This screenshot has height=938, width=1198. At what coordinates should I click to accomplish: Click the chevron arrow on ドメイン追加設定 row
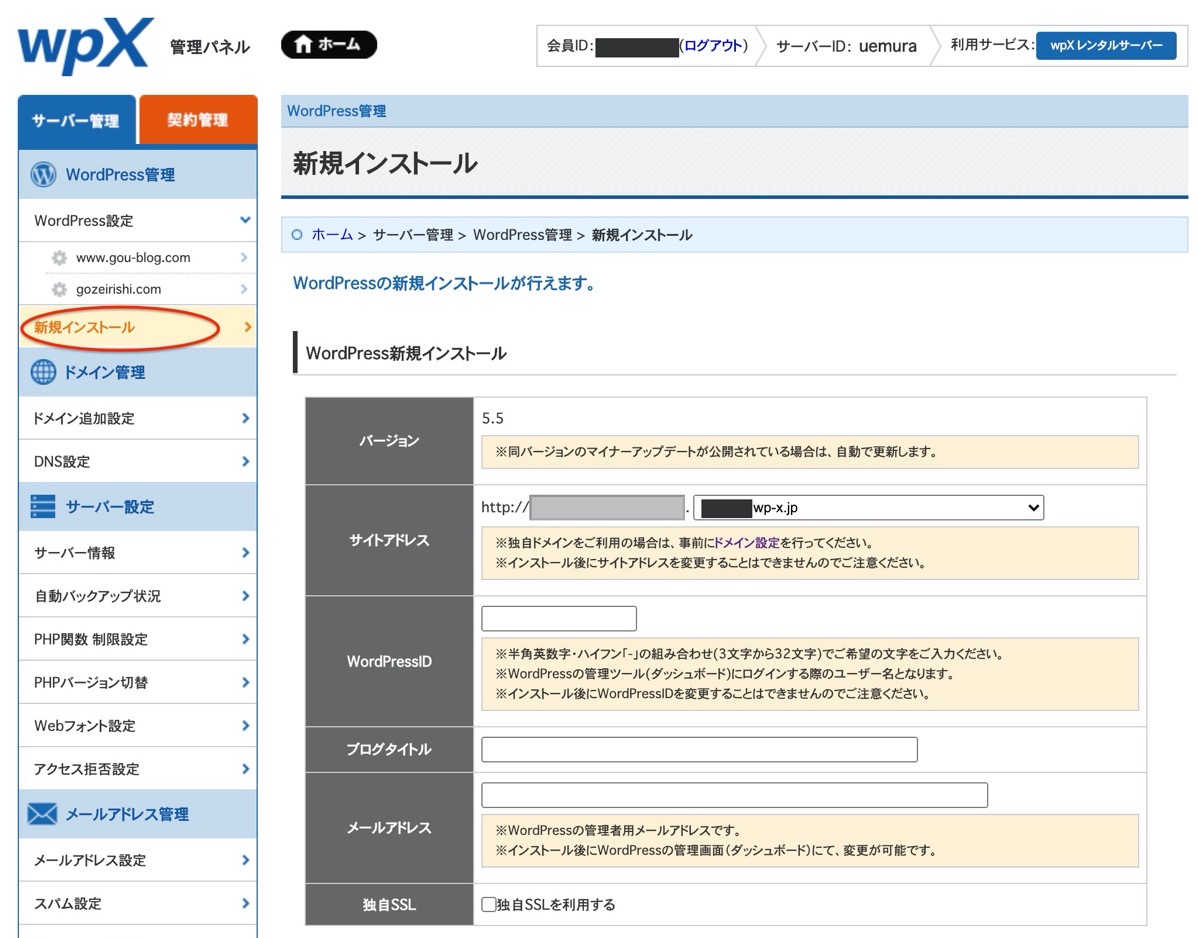tap(245, 418)
